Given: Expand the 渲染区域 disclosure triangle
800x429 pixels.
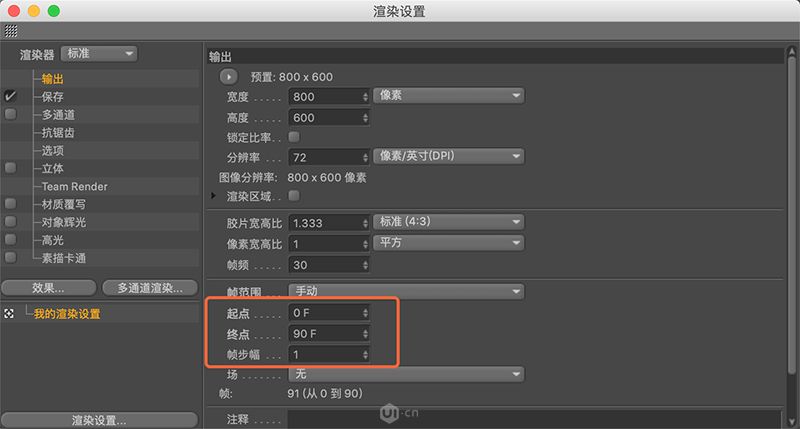Looking at the screenshot, I should pyautogui.click(x=214, y=196).
